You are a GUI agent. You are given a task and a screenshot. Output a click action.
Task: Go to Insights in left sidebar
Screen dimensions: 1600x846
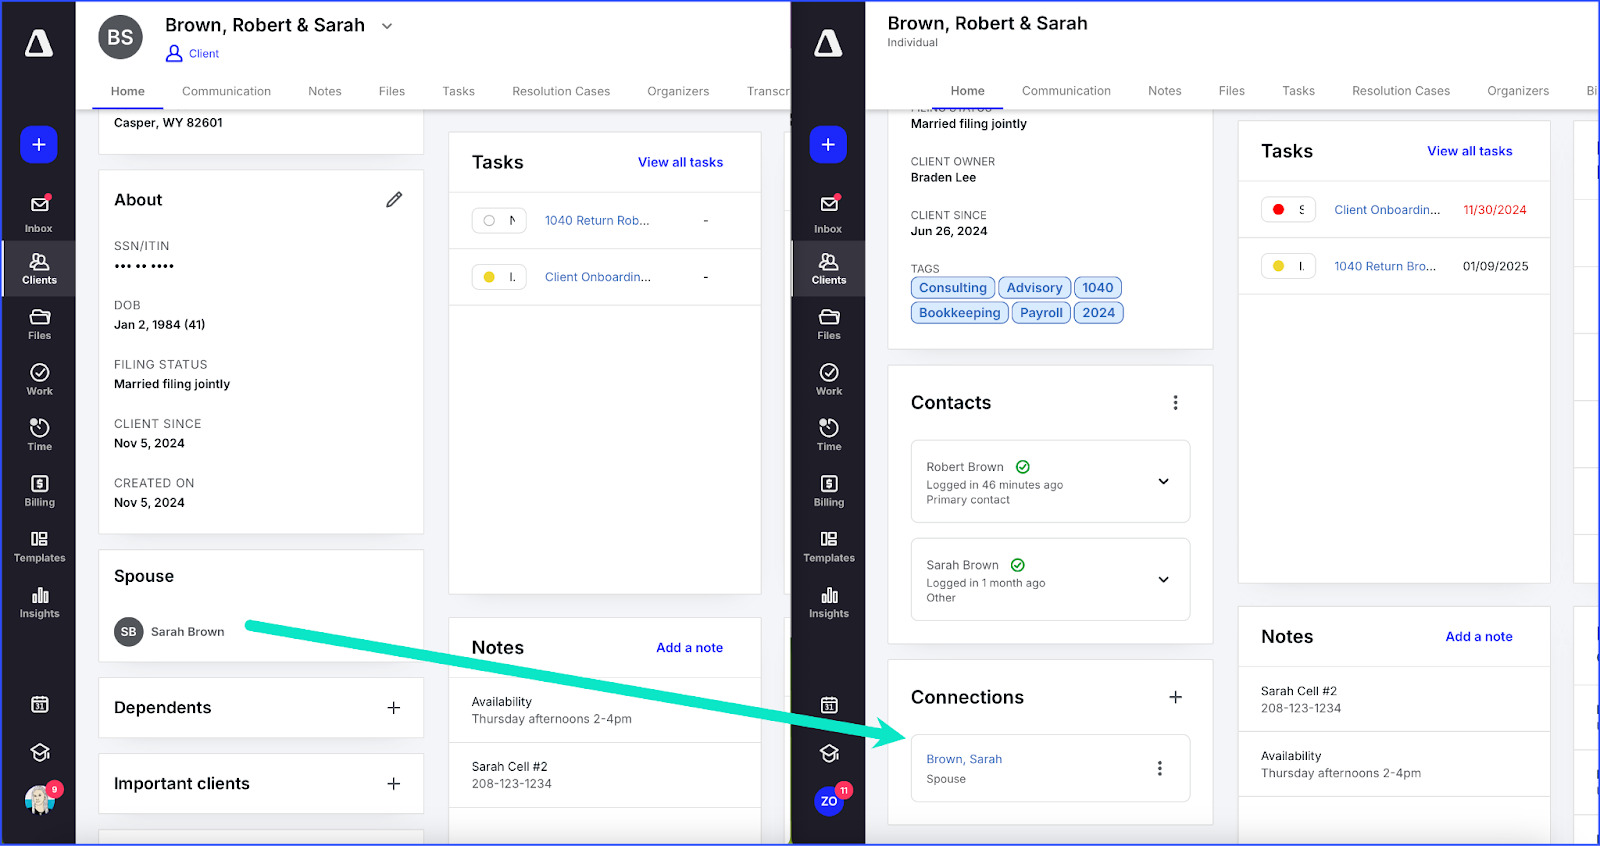(x=39, y=602)
